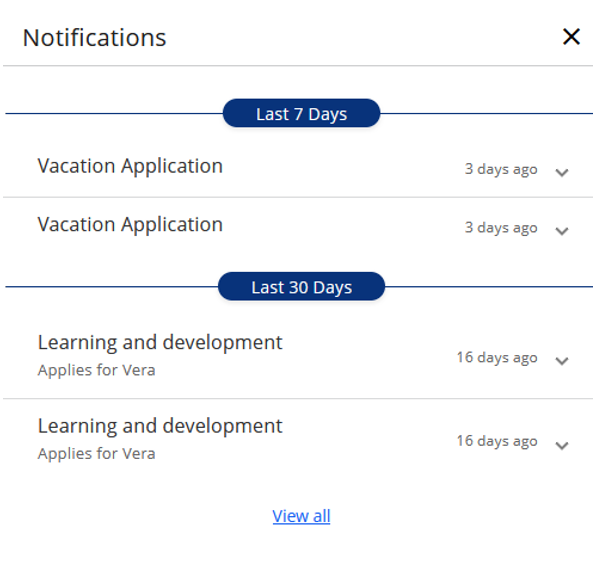Click the first "Applies for Vera" subtitle
This screenshot has width=601, height=561.
(96, 370)
